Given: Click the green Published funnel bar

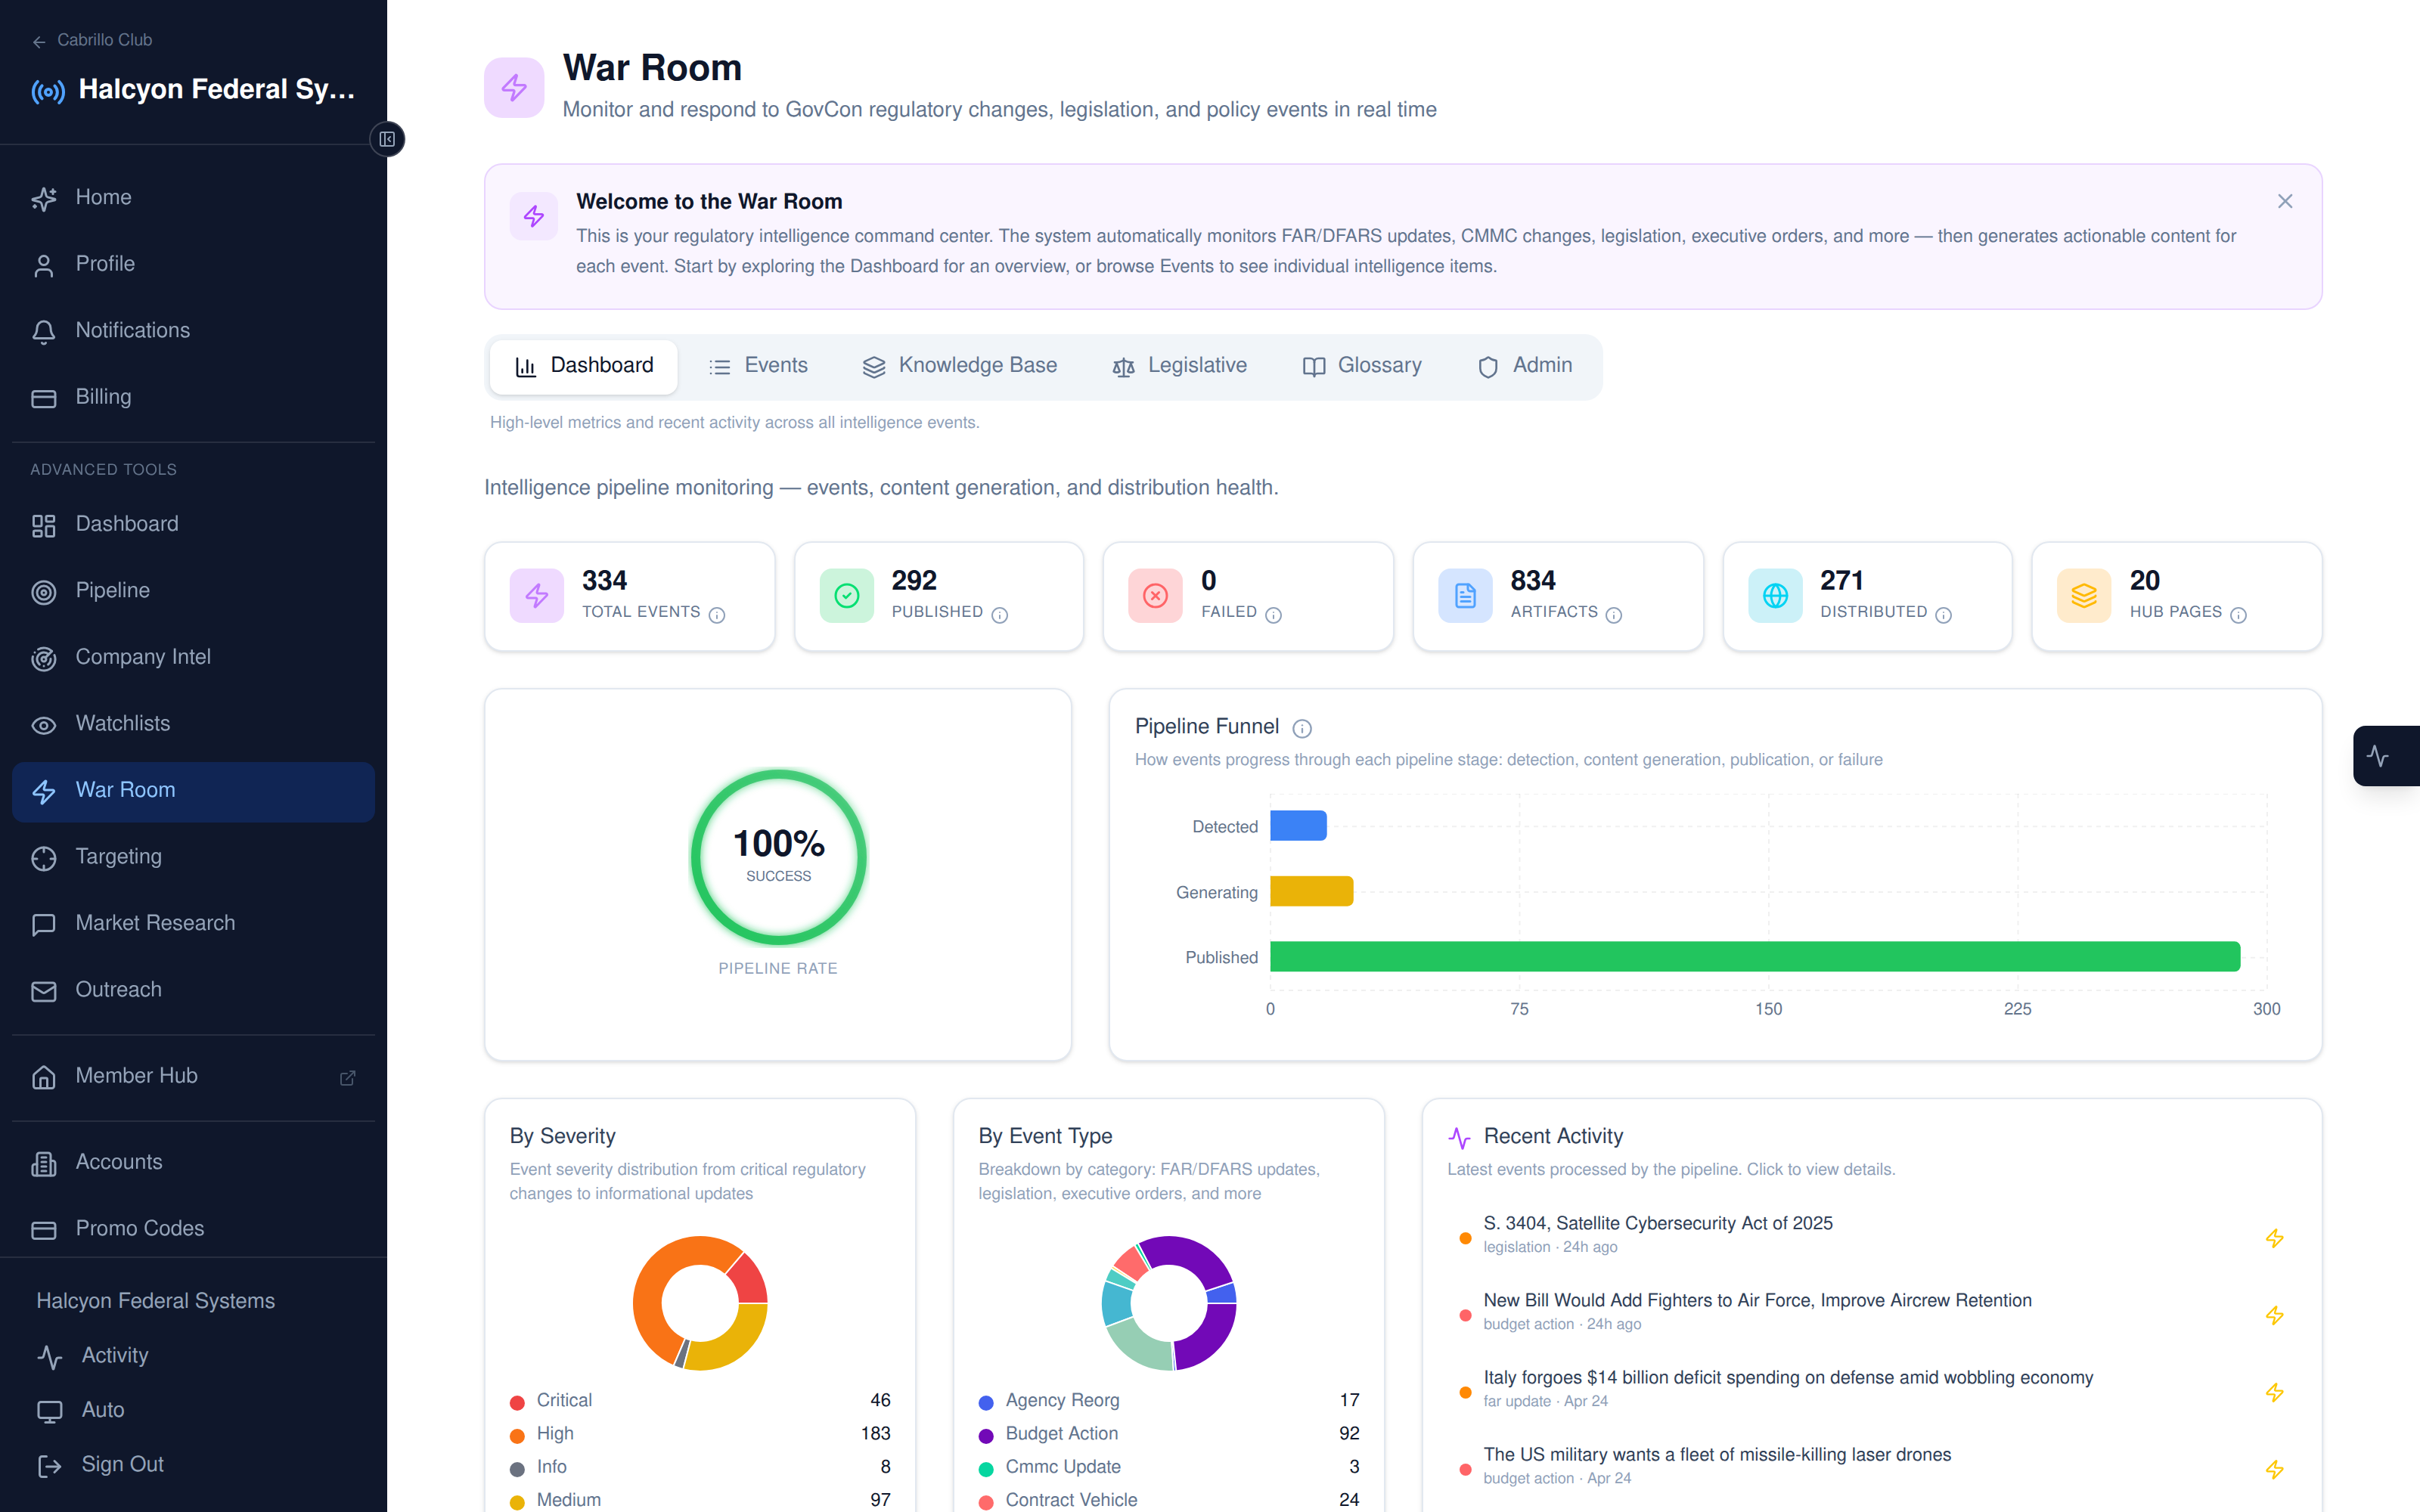Looking at the screenshot, I should (x=1754, y=957).
